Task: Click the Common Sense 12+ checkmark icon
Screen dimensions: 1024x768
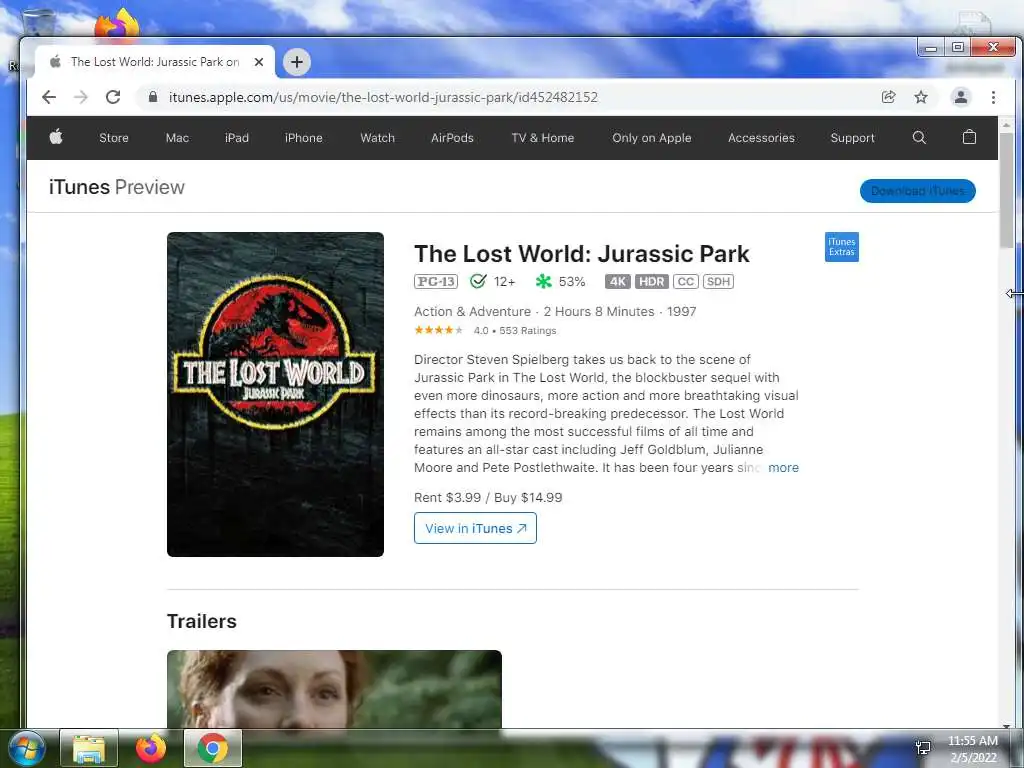Action: coord(478,281)
